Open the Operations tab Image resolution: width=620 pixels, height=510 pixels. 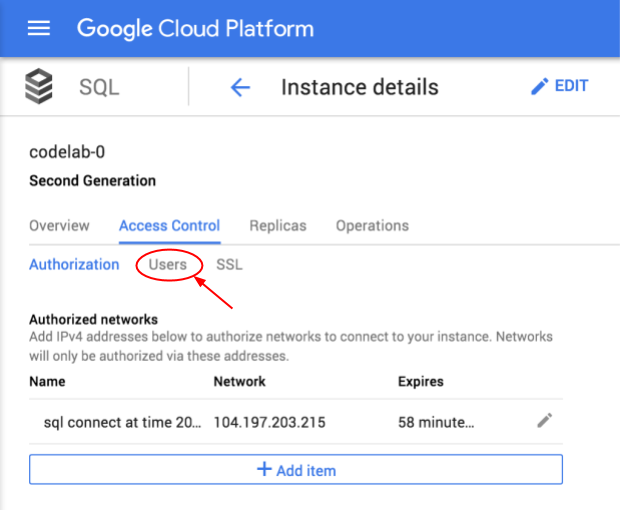[372, 226]
